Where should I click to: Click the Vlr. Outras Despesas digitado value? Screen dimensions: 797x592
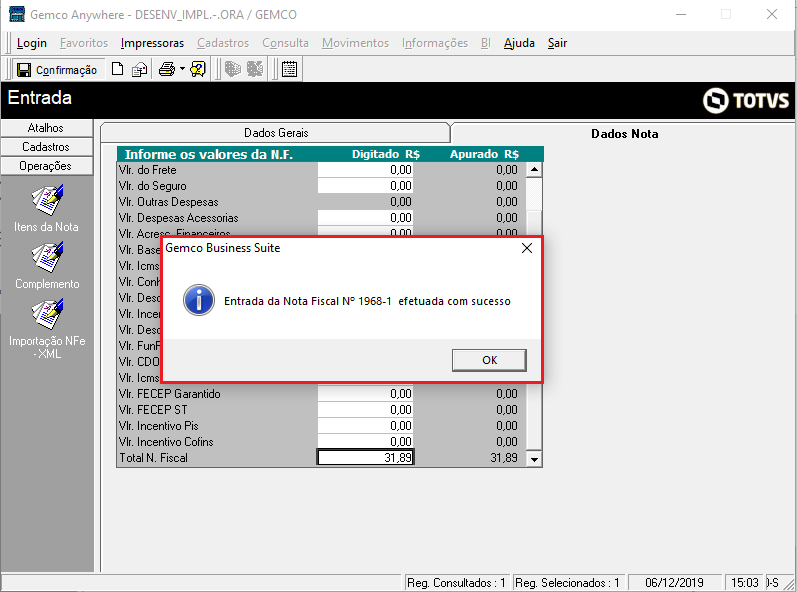(401, 202)
